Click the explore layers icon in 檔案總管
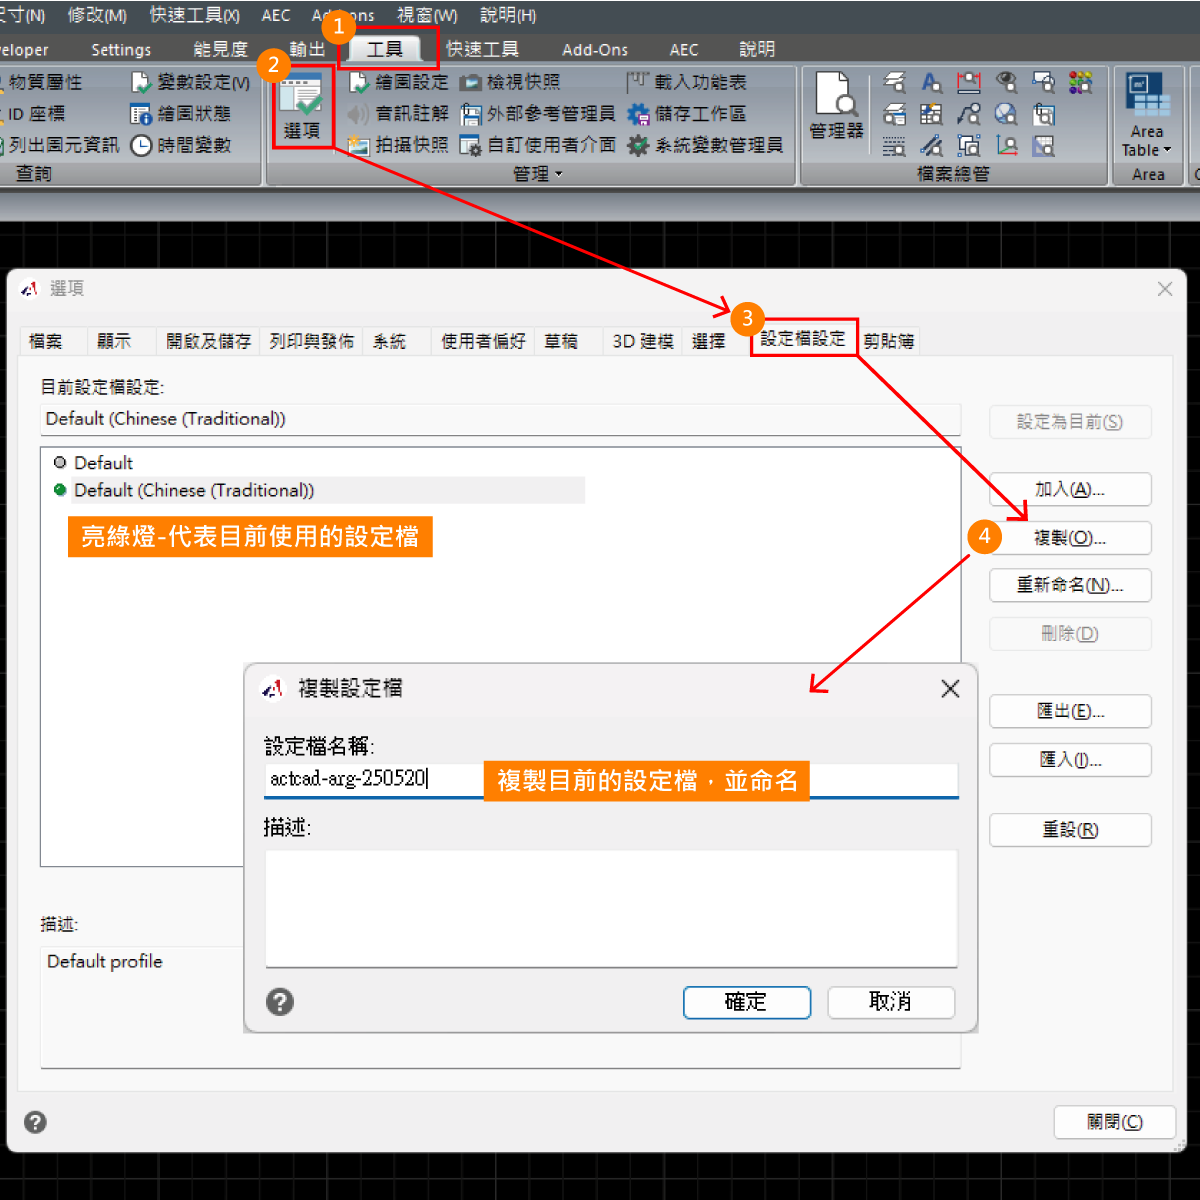1200x1200 pixels. tap(895, 82)
